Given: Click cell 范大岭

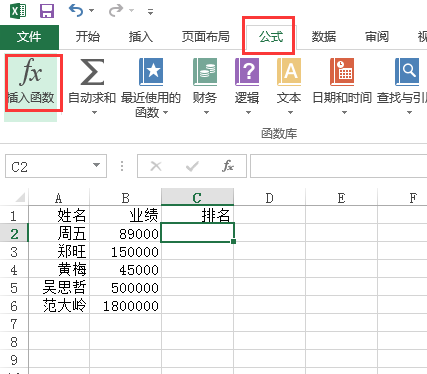Looking at the screenshot, I should (59, 305).
